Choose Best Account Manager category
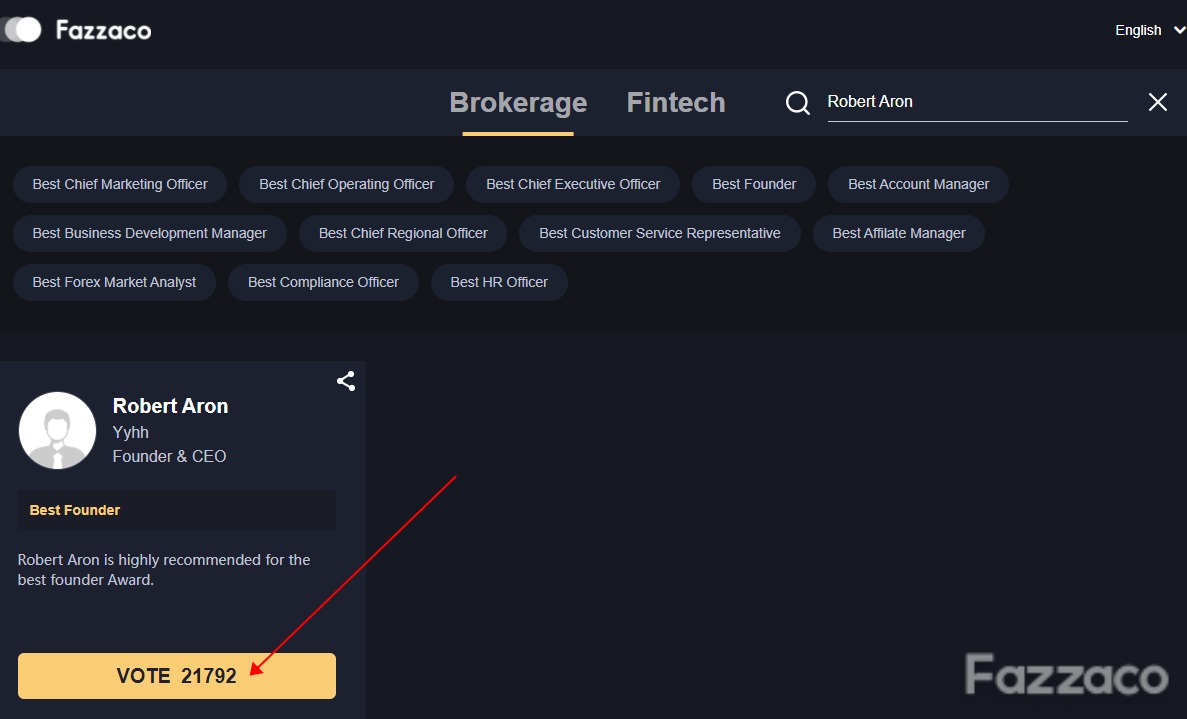 918,184
